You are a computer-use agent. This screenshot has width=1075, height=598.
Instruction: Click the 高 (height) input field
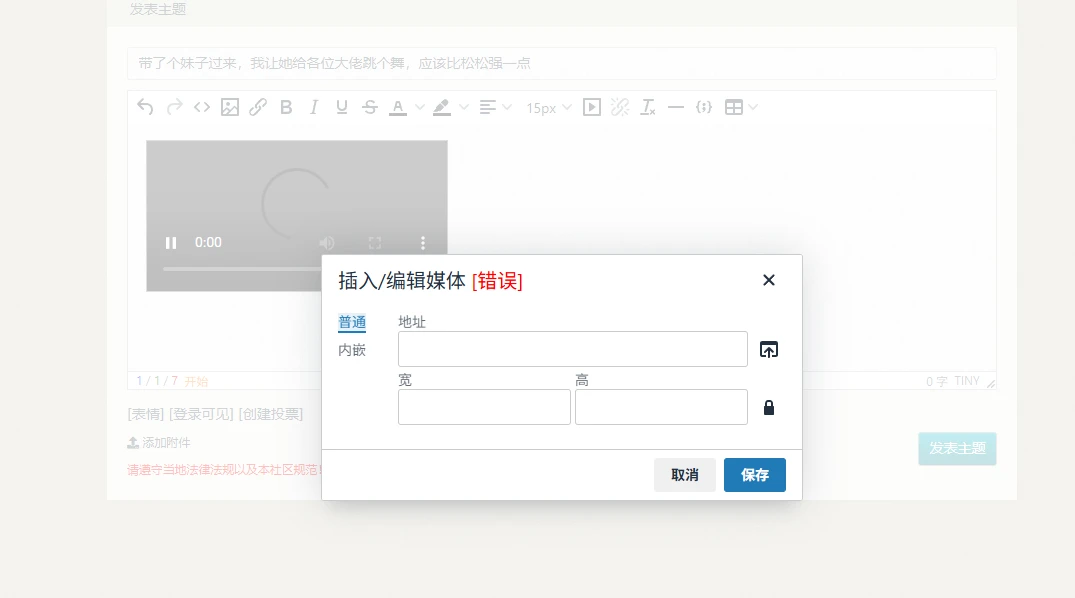click(x=661, y=407)
